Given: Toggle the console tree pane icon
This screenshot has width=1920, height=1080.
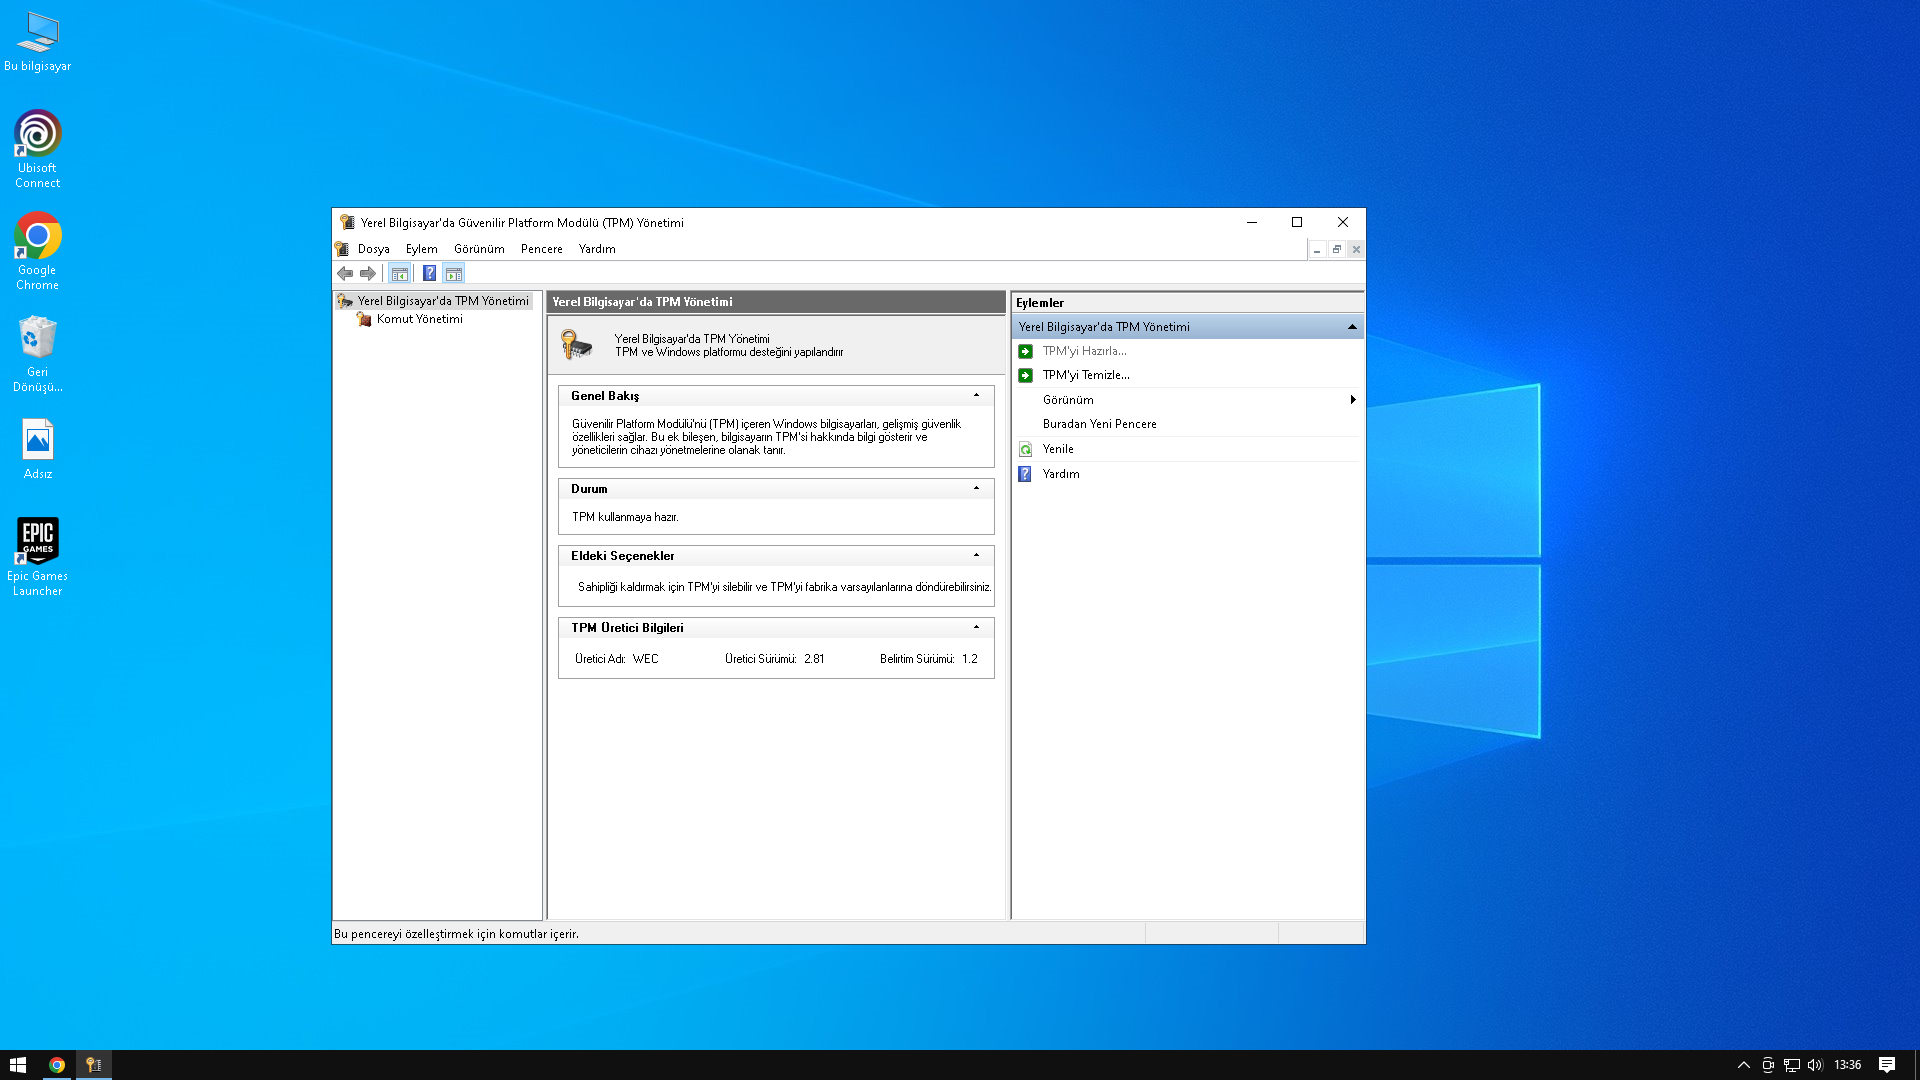Looking at the screenshot, I should coord(399,273).
